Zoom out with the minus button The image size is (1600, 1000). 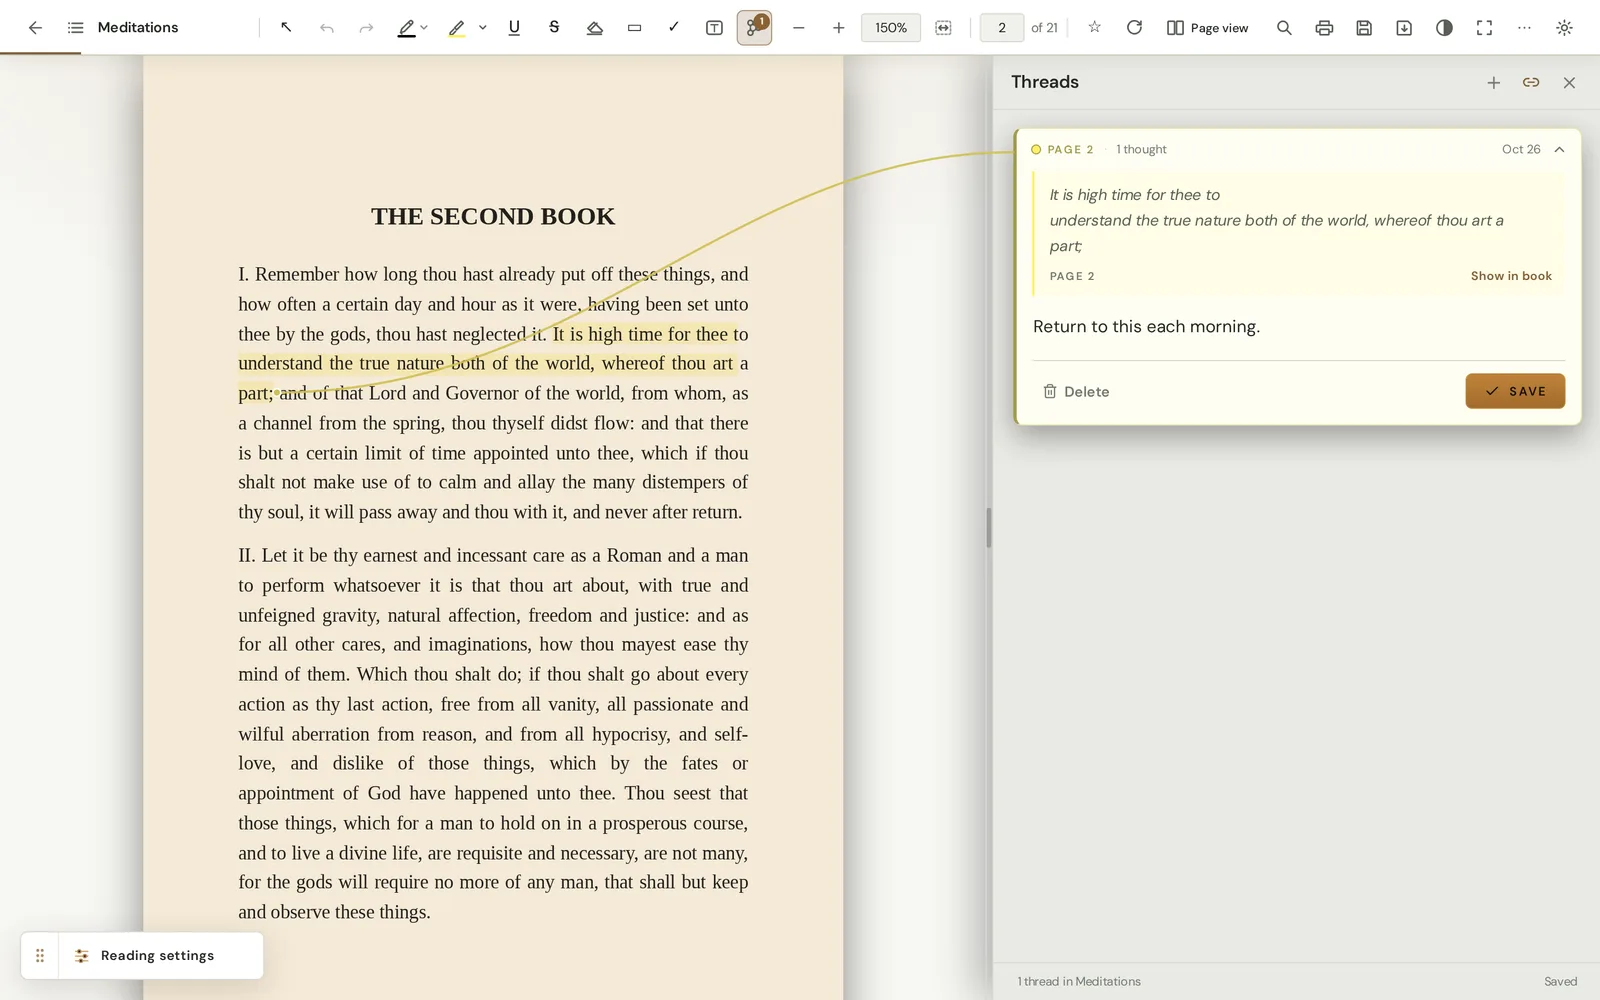pyautogui.click(x=798, y=28)
